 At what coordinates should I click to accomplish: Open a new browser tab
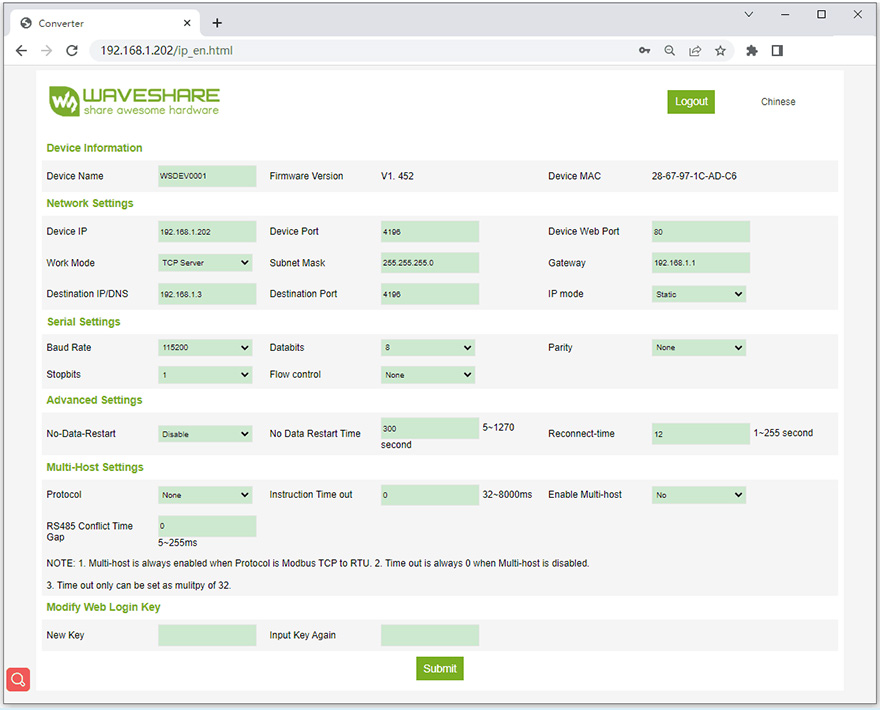217,23
